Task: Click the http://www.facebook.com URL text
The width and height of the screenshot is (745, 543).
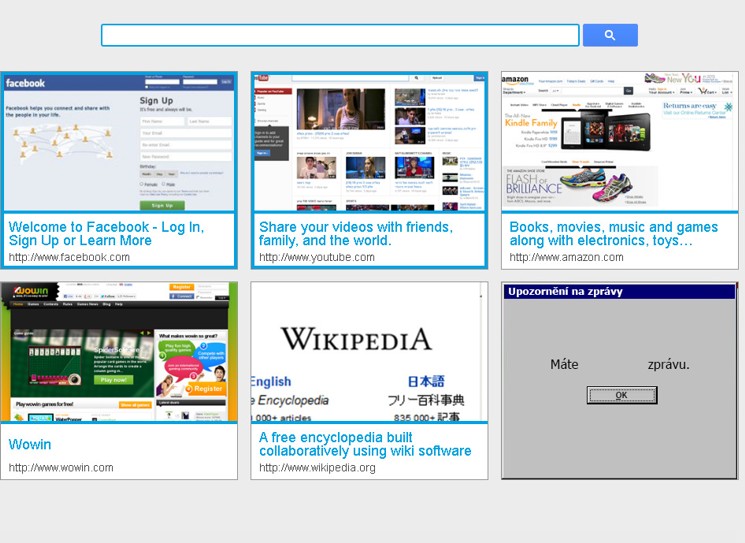Action: (x=69, y=257)
